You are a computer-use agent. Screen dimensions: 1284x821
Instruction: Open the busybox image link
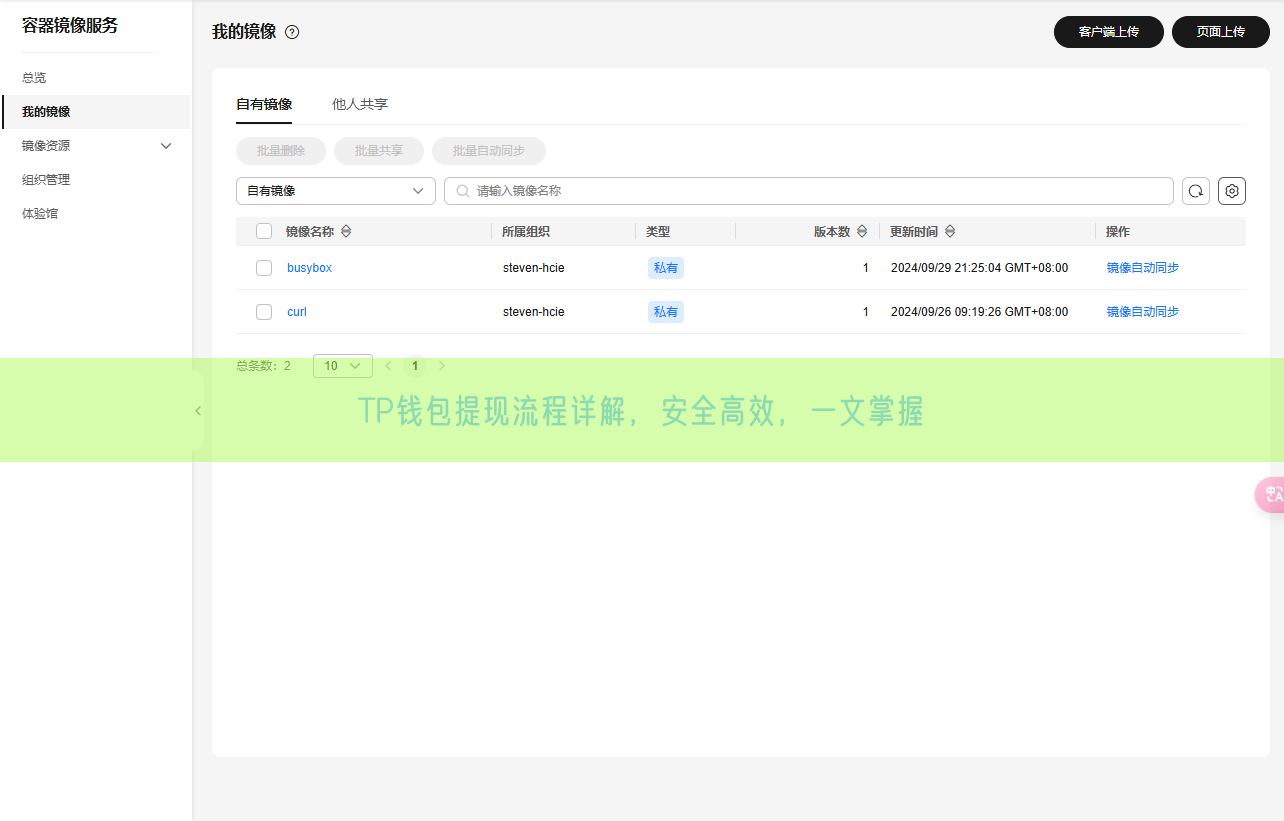309,268
